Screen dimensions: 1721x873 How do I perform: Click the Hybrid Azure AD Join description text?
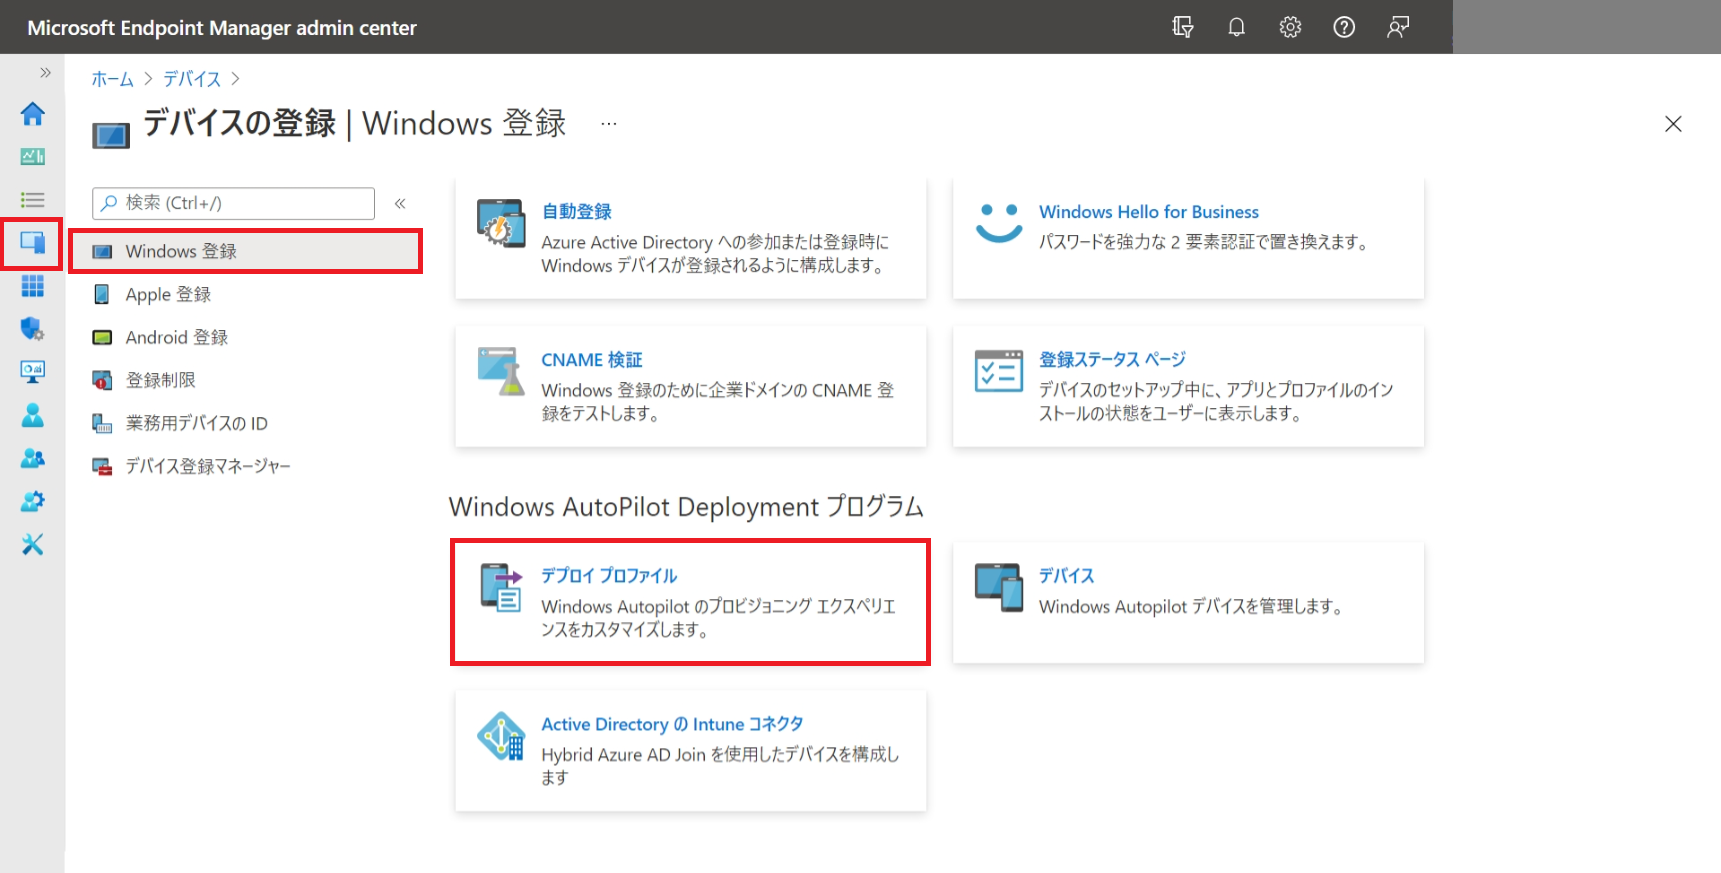click(x=720, y=766)
